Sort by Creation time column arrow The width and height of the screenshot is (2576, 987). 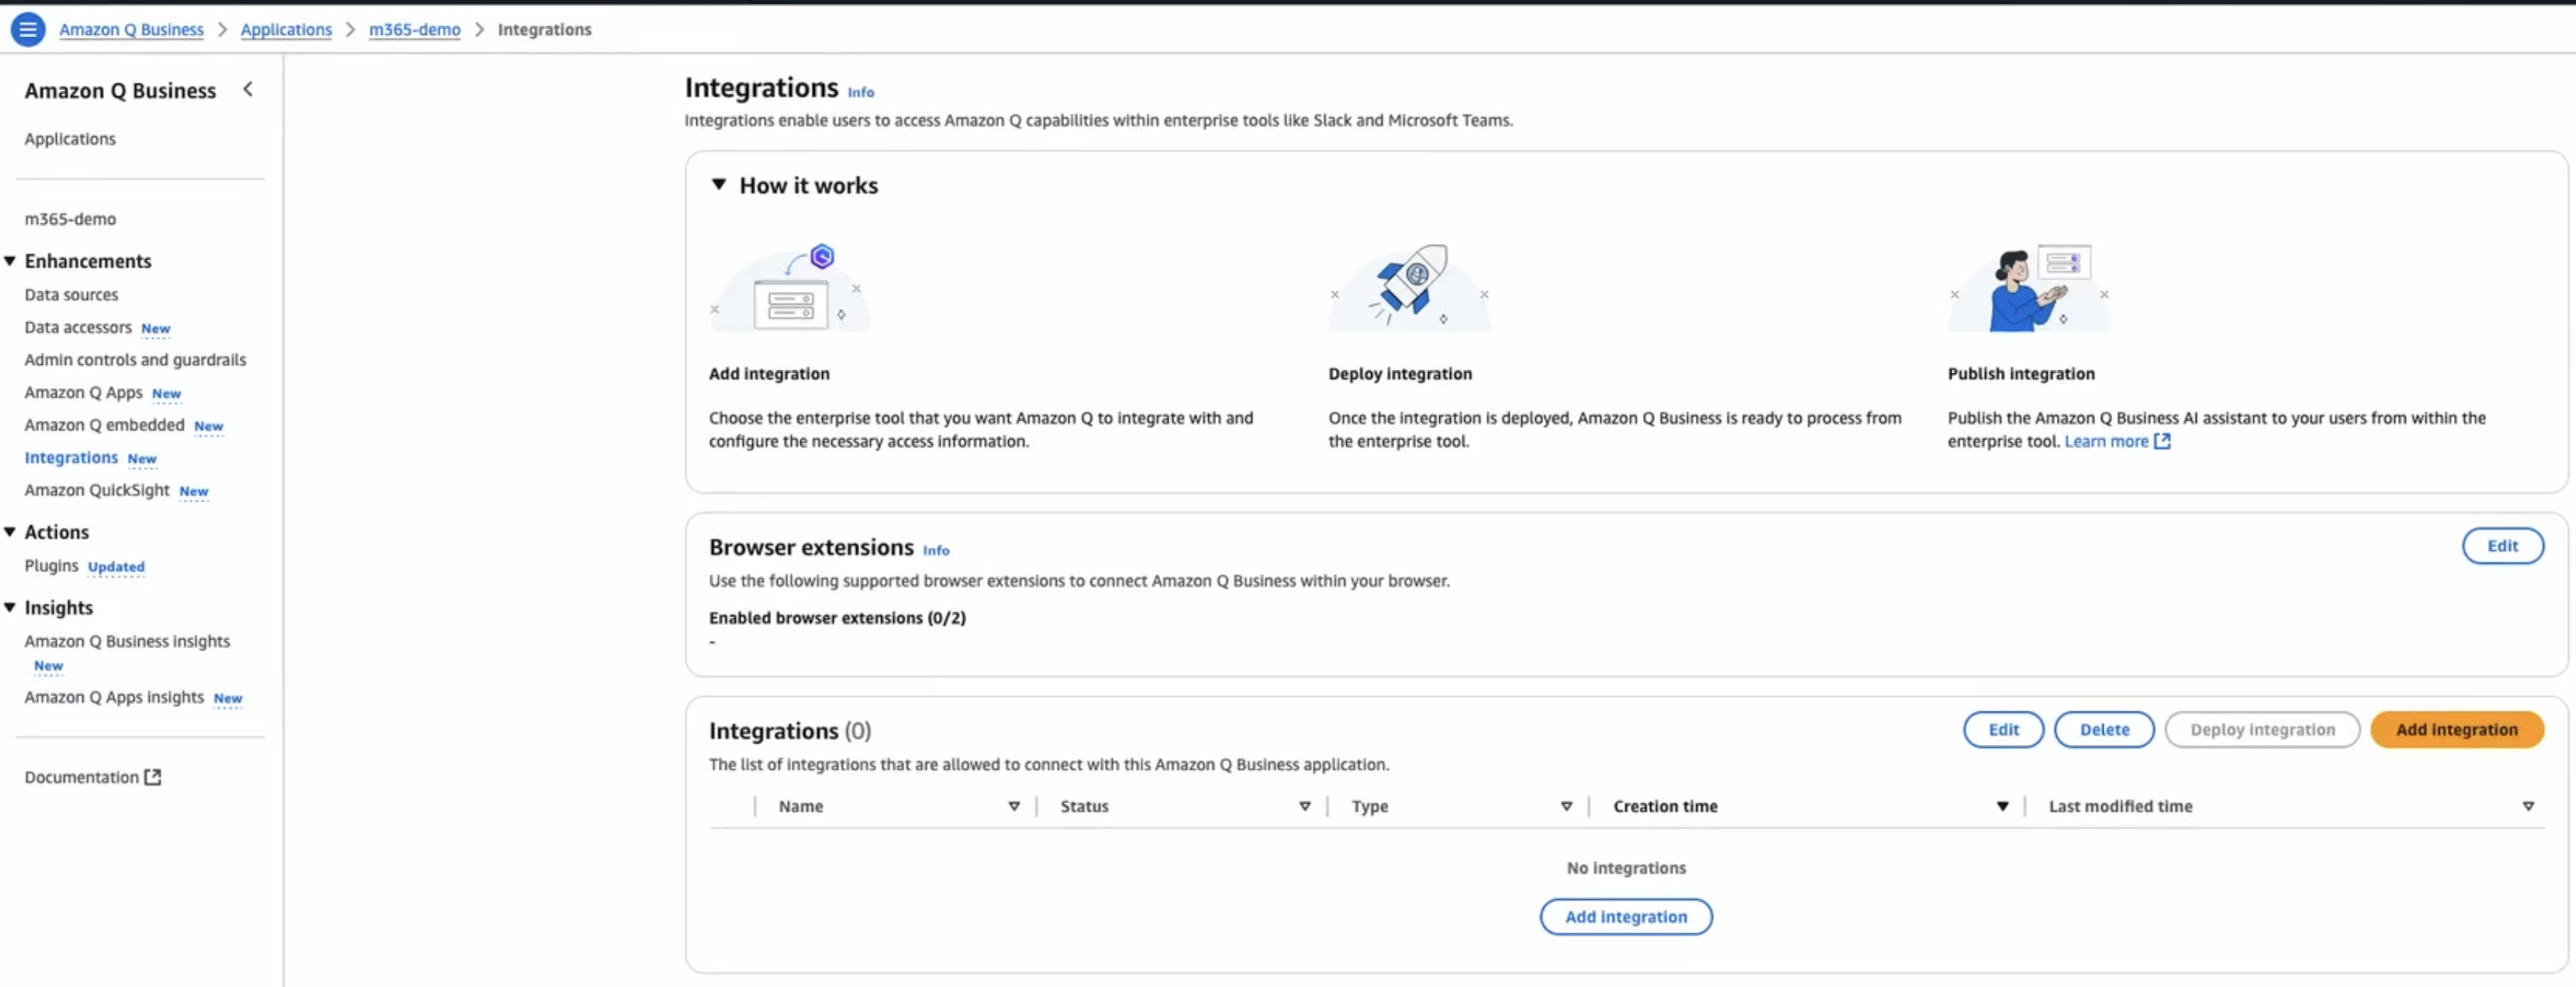[x=2002, y=806]
